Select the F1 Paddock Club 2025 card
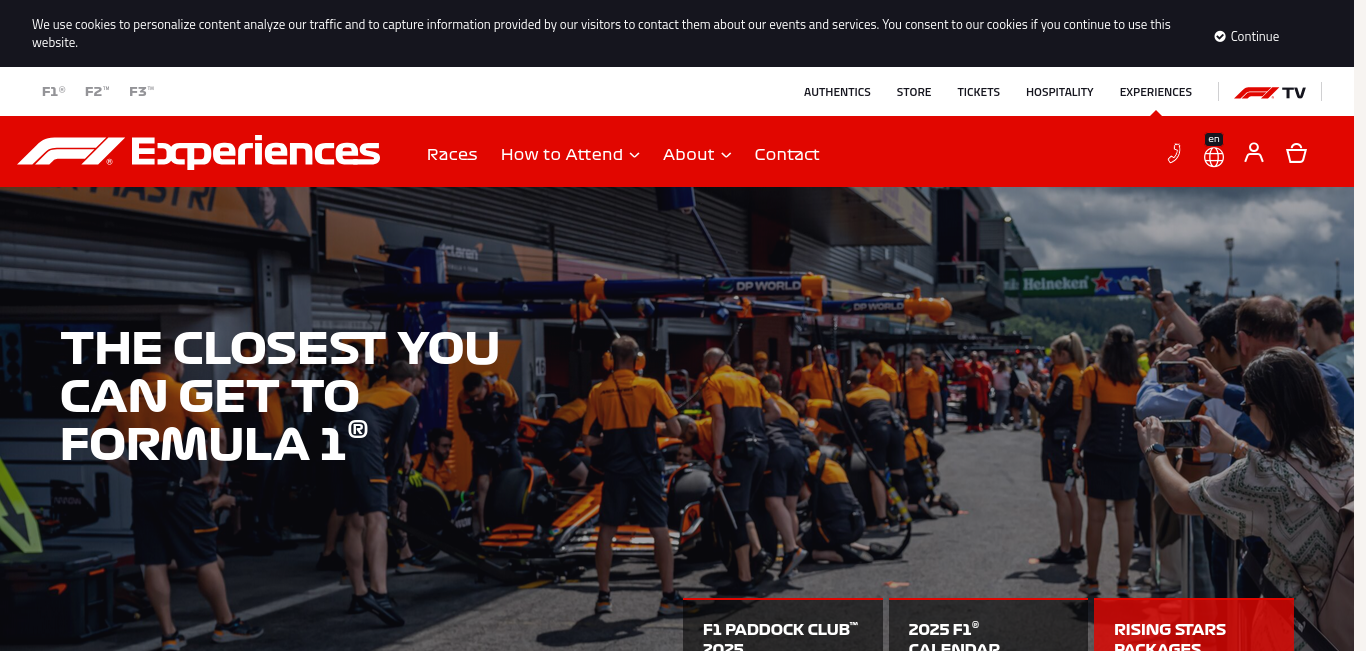This screenshot has height=651, width=1366. (783, 625)
